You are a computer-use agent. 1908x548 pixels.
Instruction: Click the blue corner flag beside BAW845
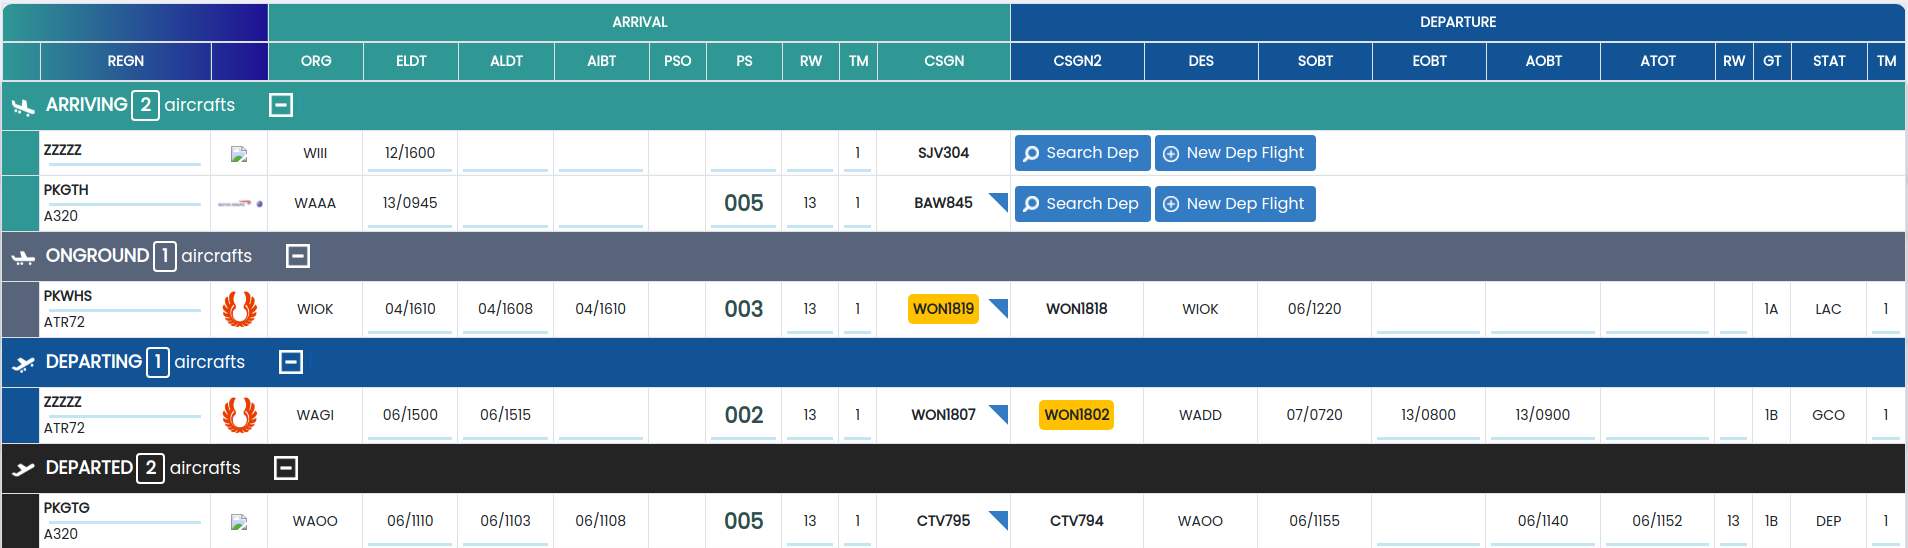click(997, 202)
